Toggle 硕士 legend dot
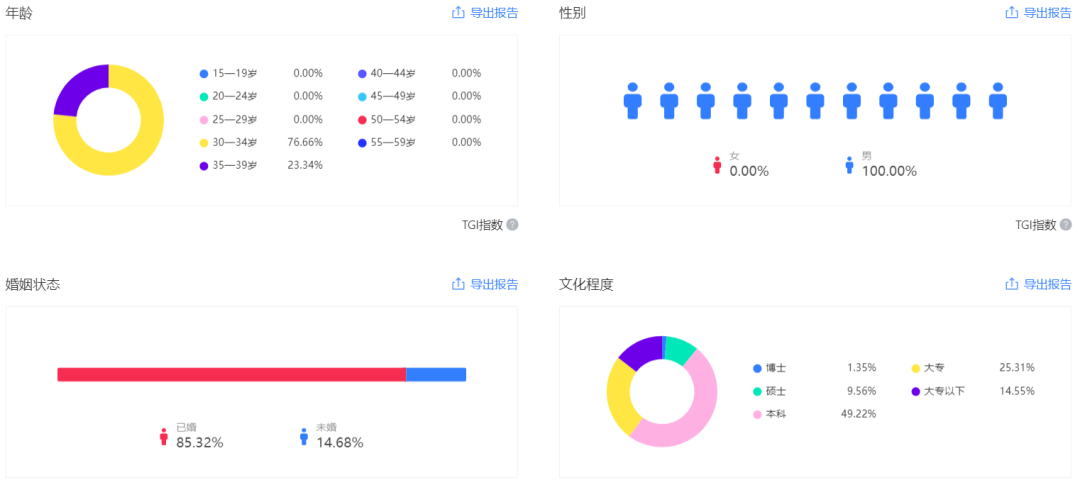 757,391
